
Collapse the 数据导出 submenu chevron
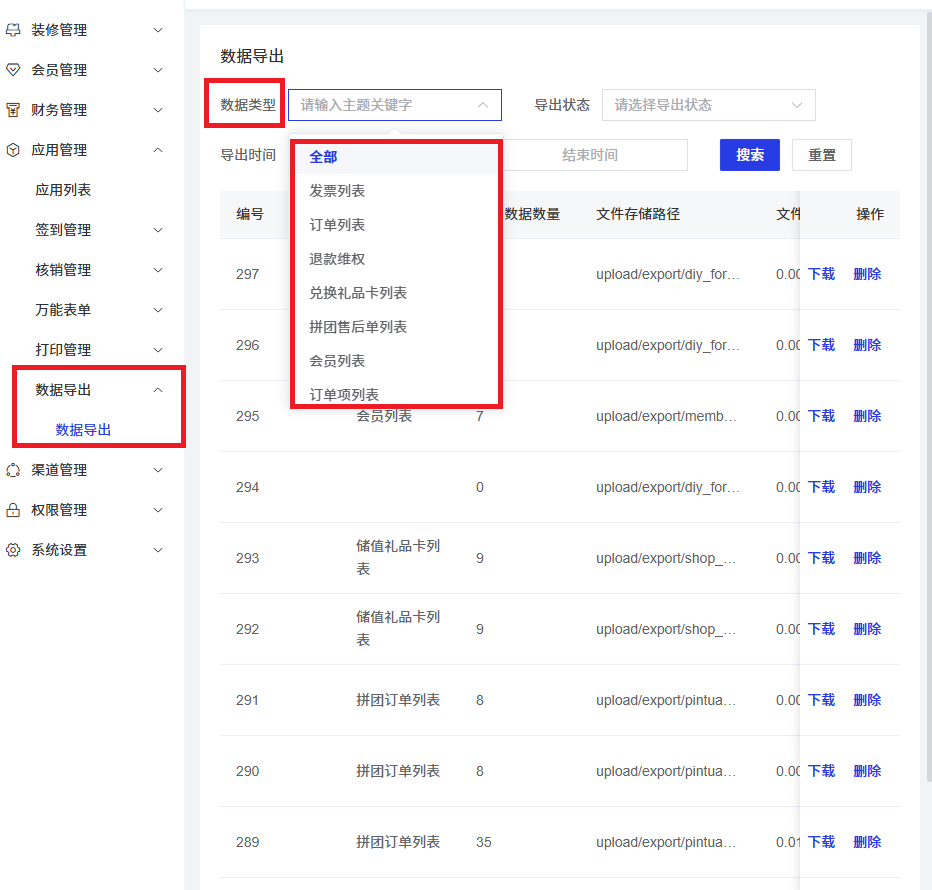coord(157,390)
